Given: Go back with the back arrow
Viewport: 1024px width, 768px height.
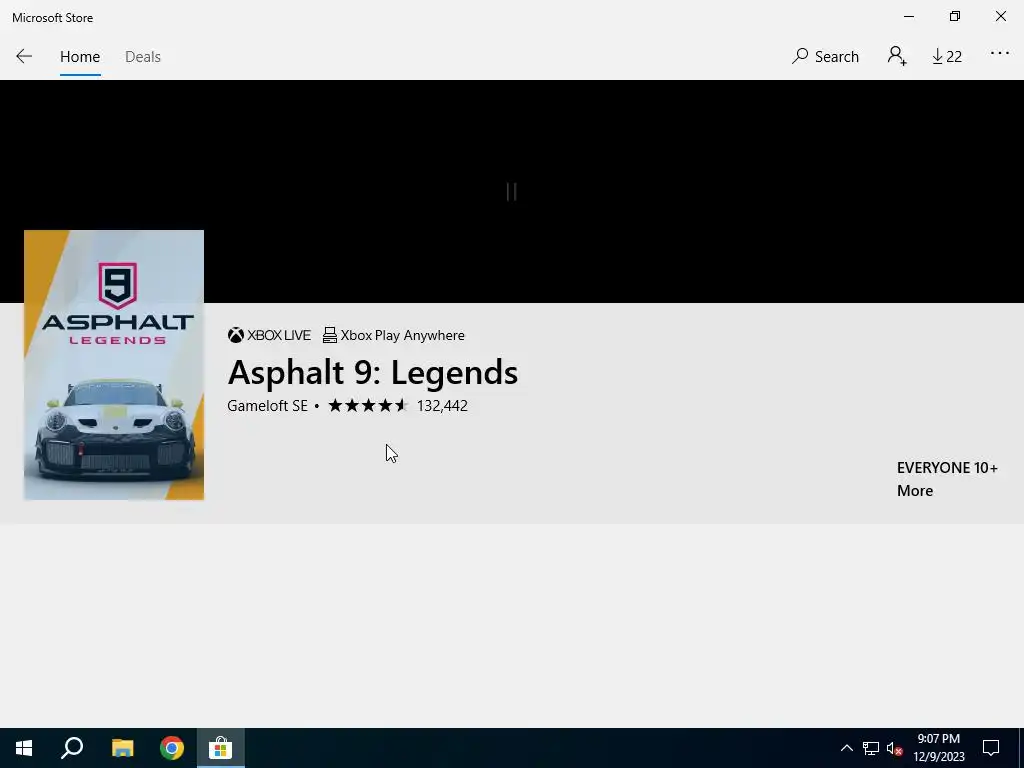Looking at the screenshot, I should click(24, 56).
